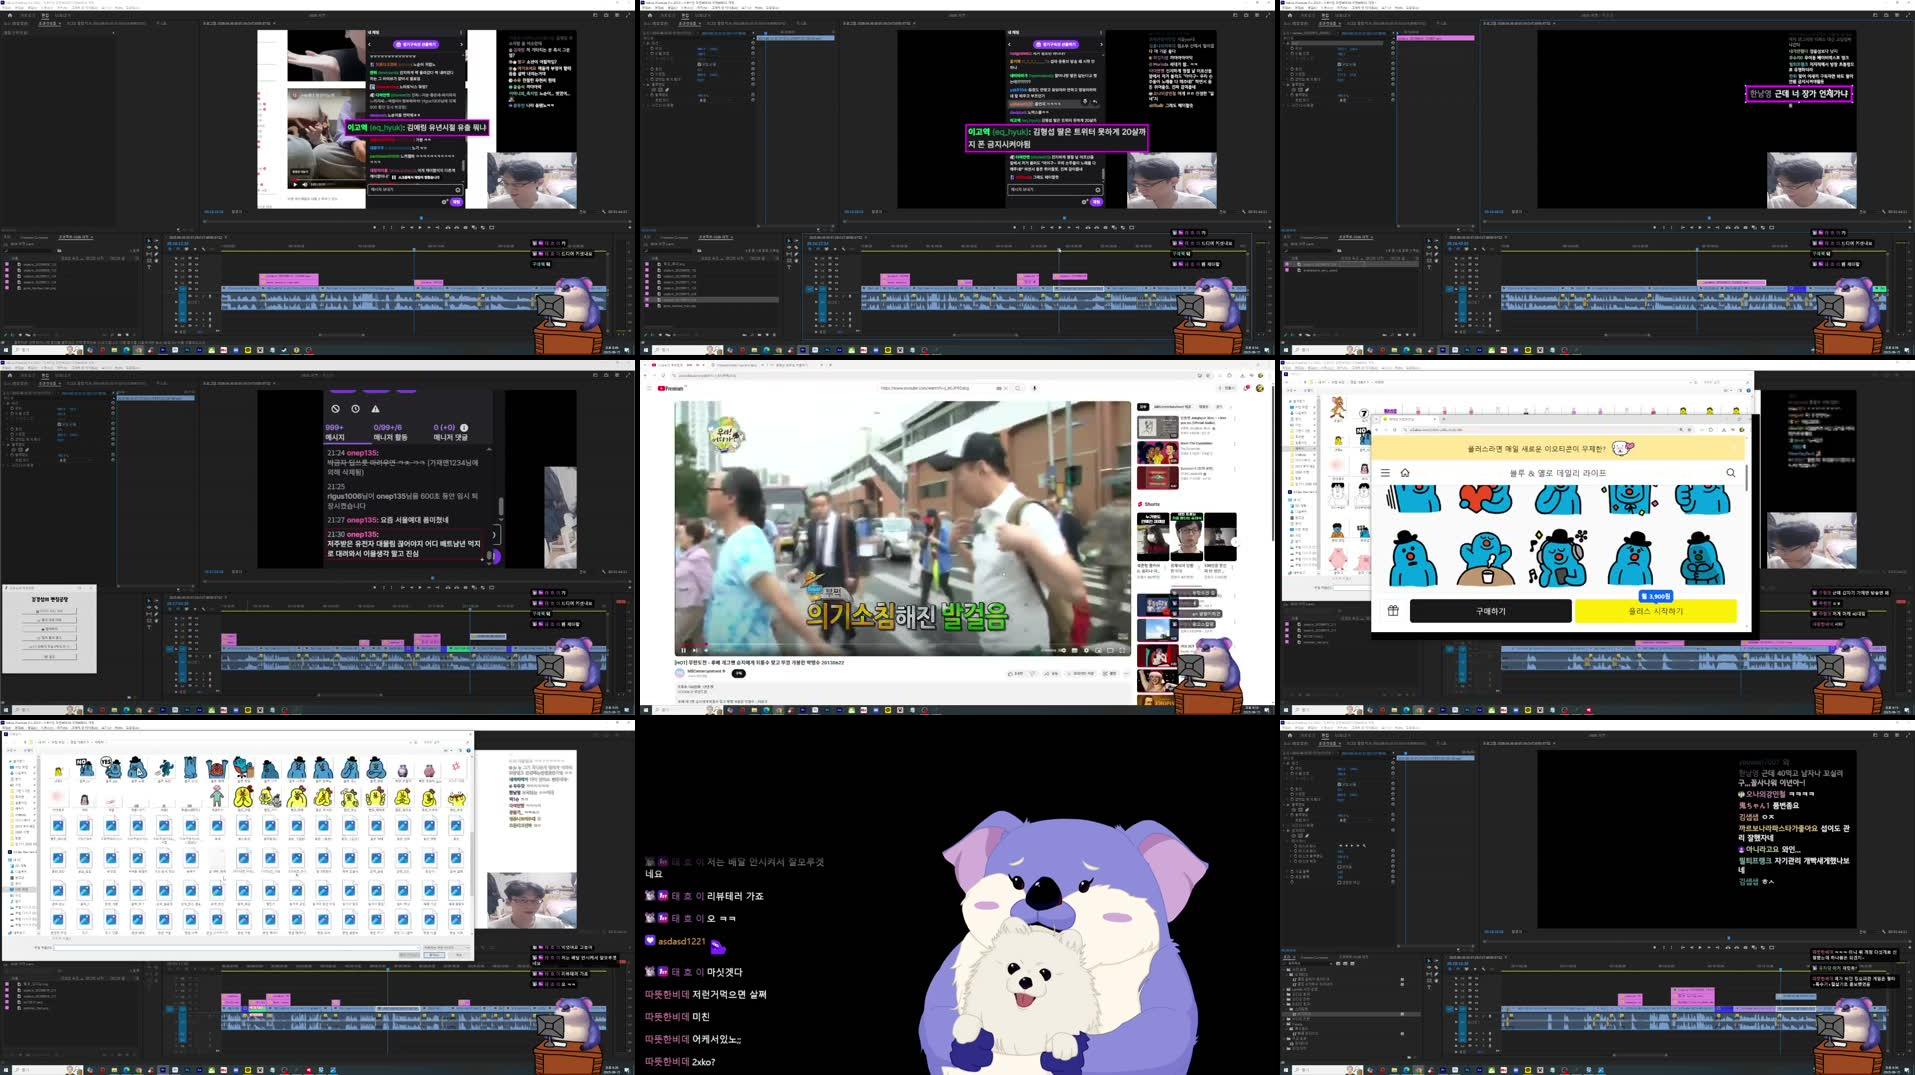This screenshot has height=1075, width=1915.
Task: Open YouTube player settings gear
Action: tap(1086, 650)
